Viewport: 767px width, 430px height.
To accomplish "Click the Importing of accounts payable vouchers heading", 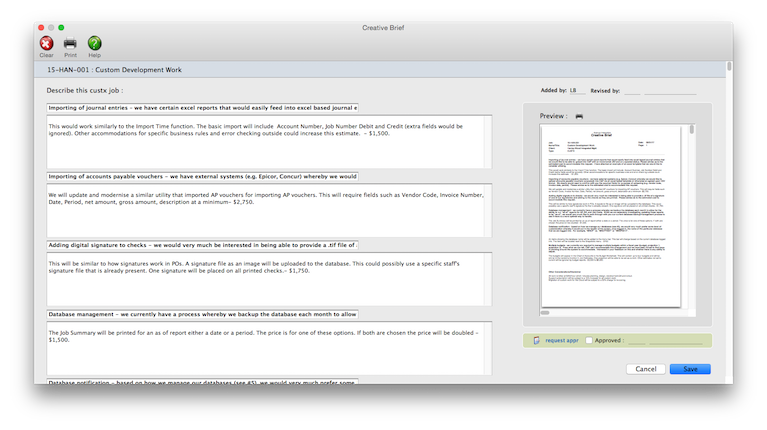I will point(202,176).
